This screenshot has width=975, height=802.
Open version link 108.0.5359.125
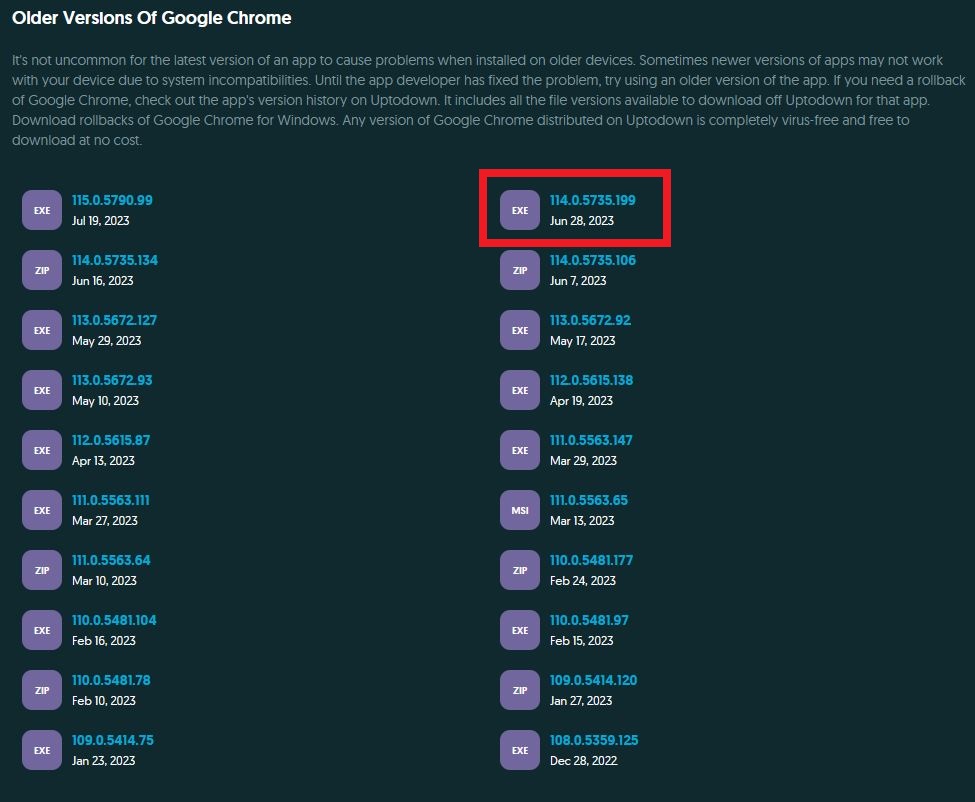pos(594,740)
